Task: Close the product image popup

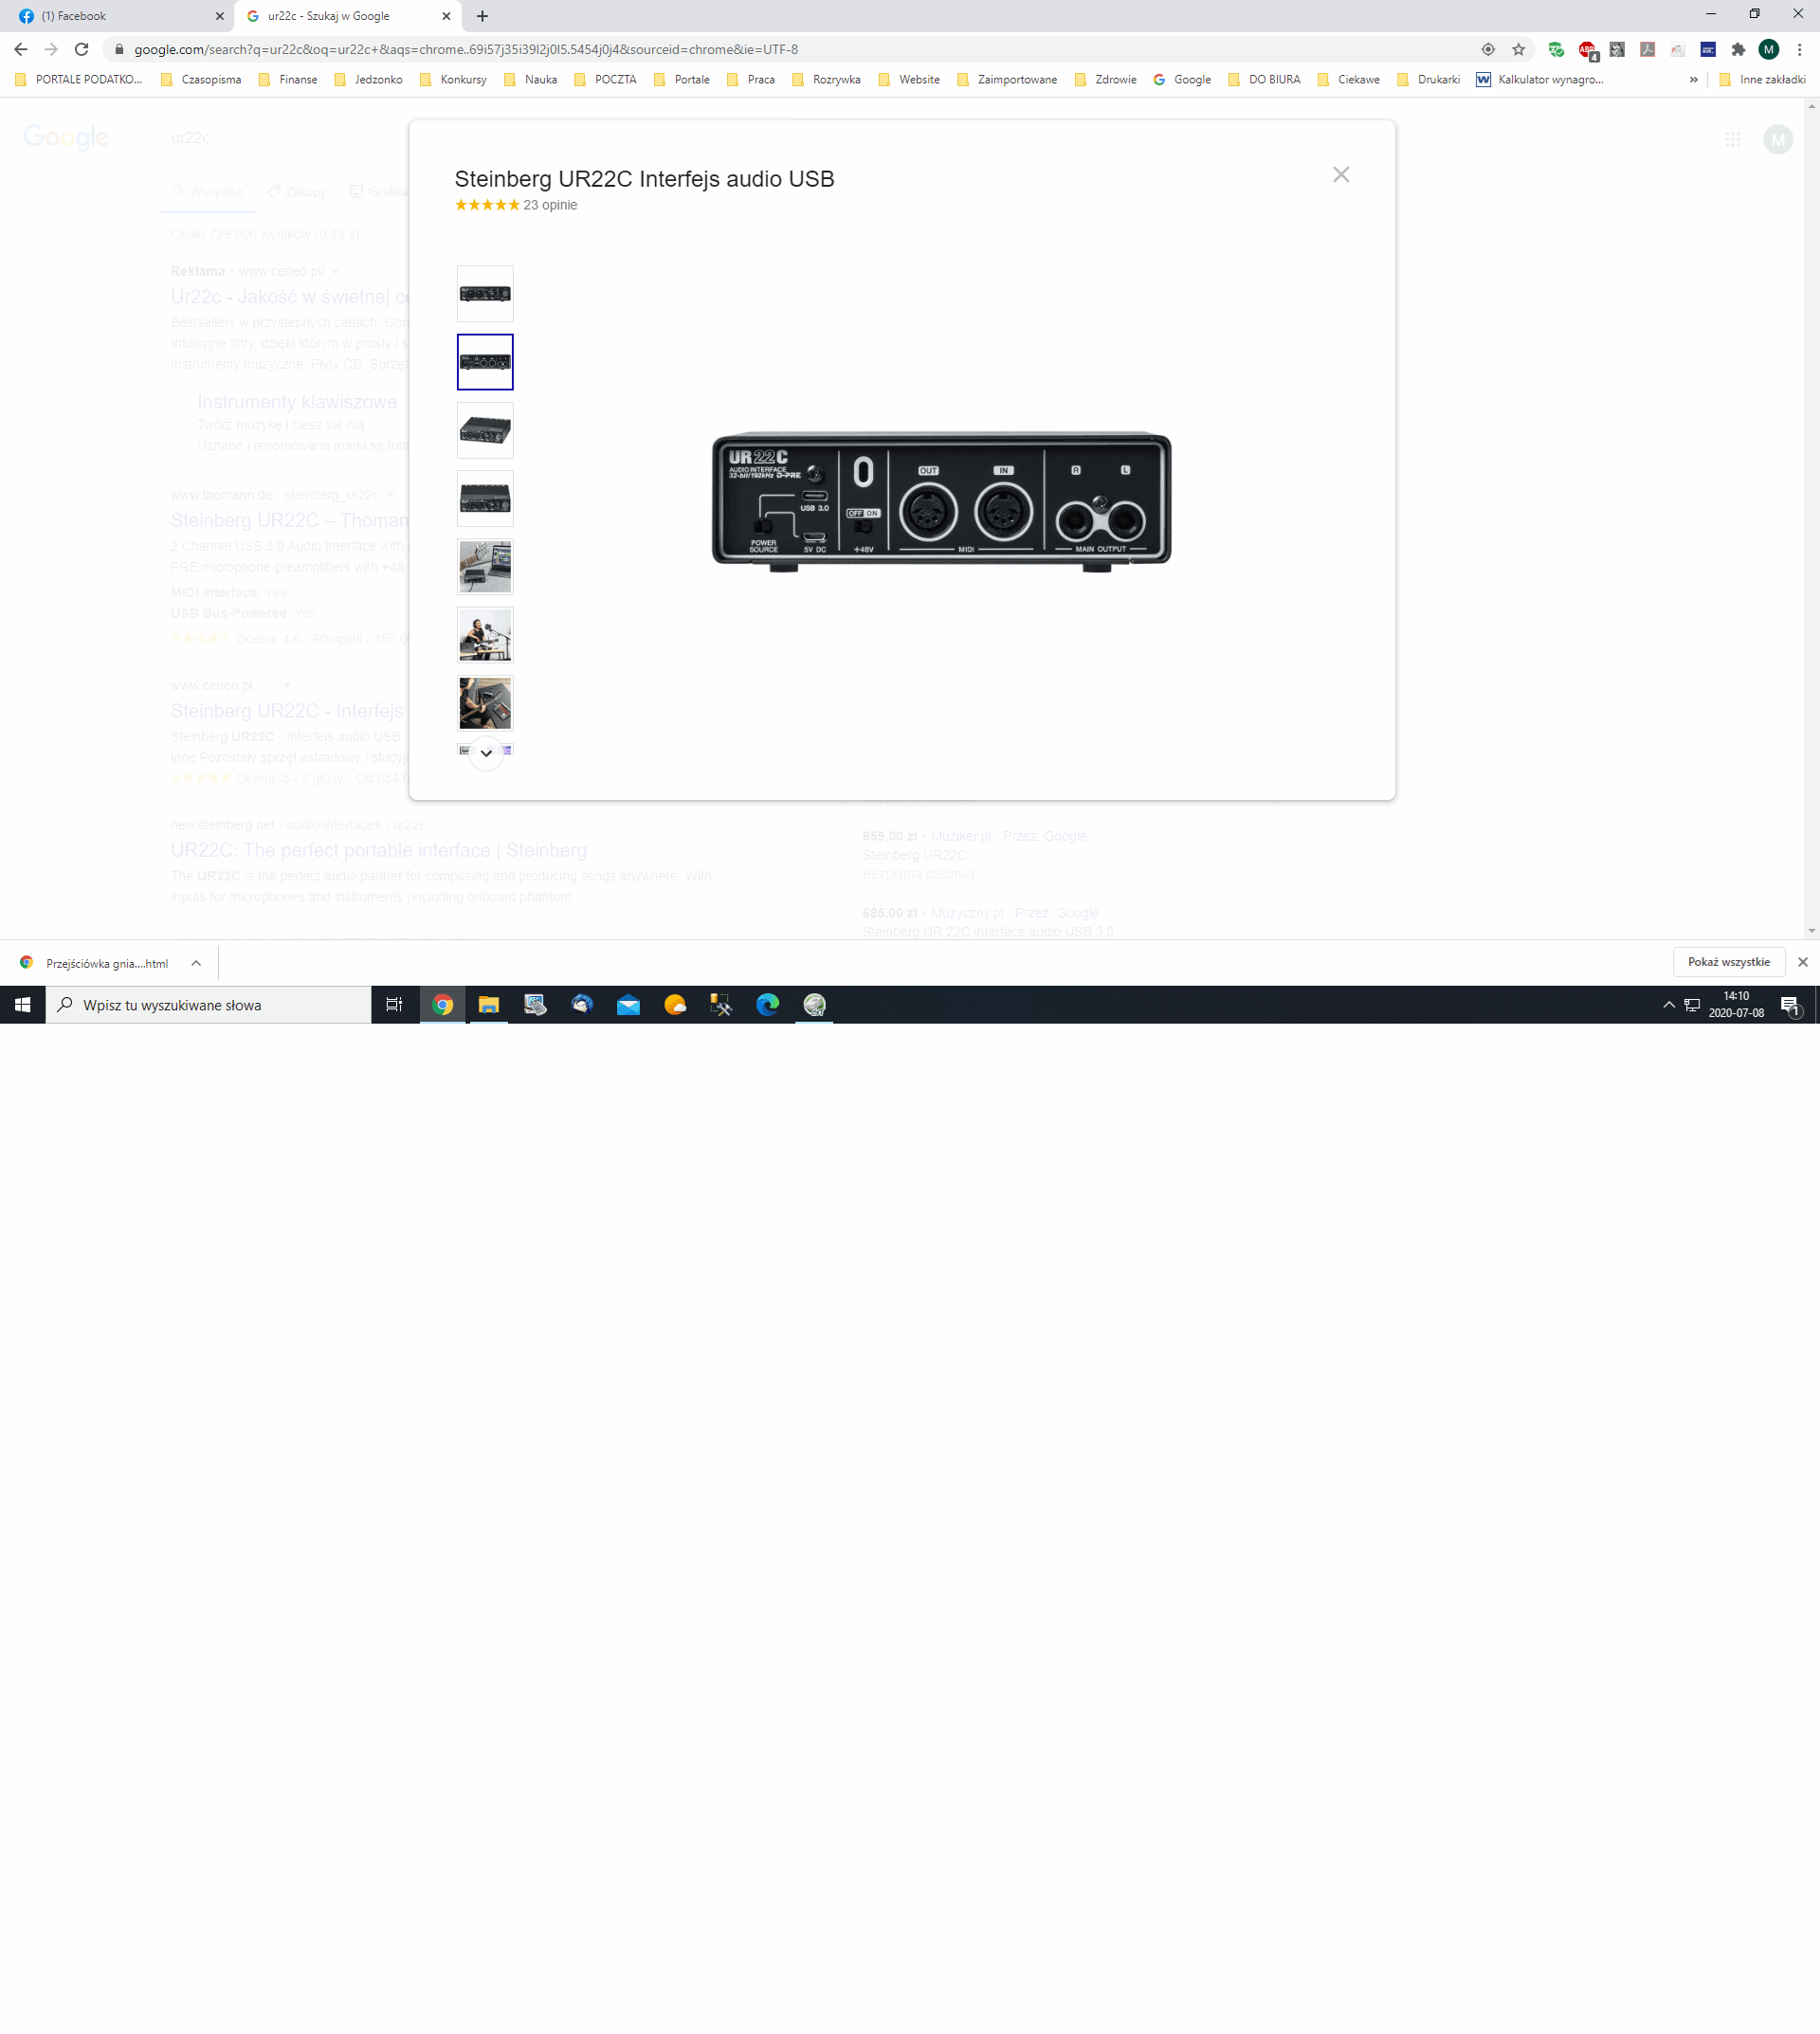Action: [x=1341, y=175]
